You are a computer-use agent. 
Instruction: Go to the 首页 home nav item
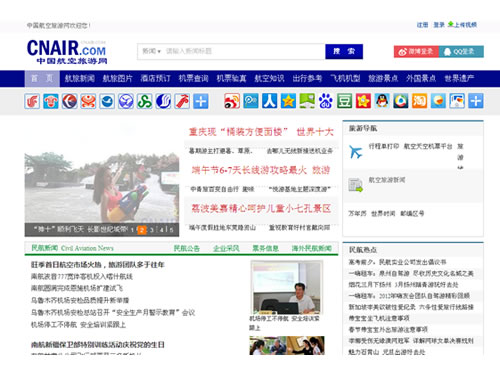42,79
